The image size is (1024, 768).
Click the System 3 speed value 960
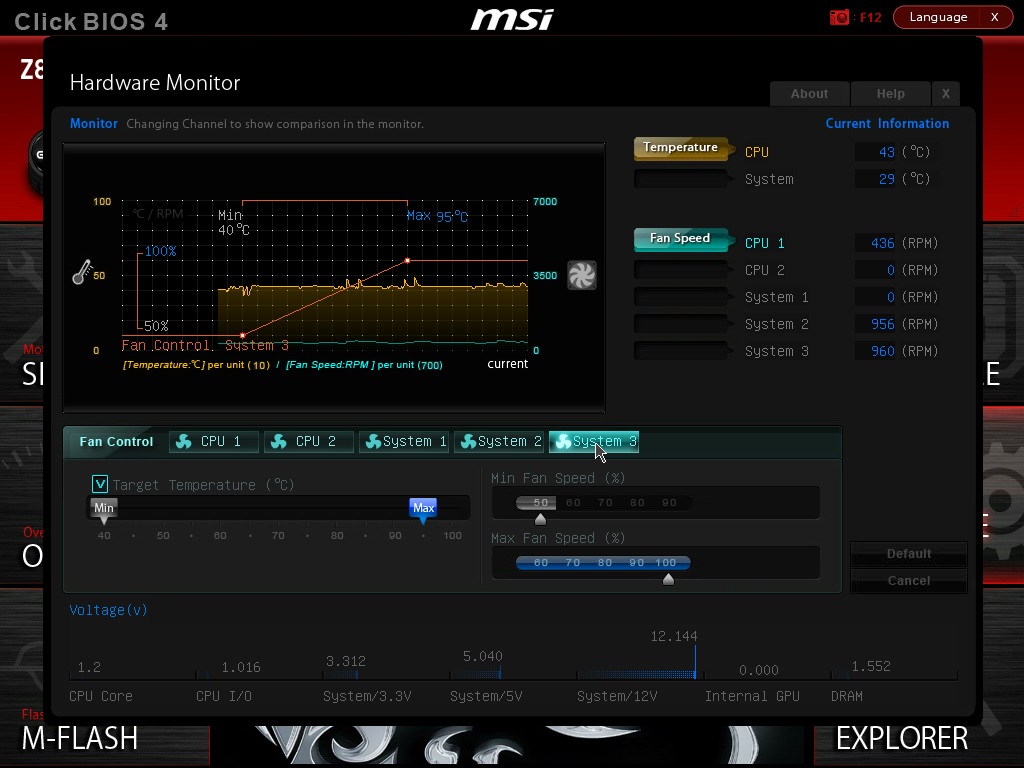[882, 351]
